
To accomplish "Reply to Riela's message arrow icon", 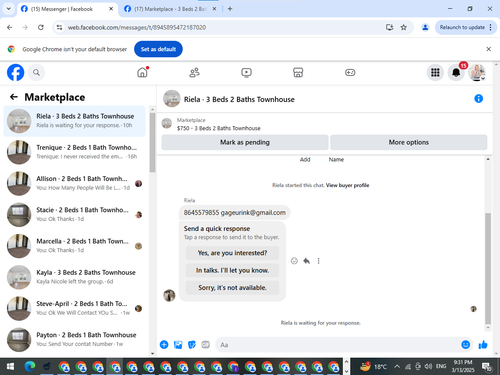I will [x=306, y=261].
